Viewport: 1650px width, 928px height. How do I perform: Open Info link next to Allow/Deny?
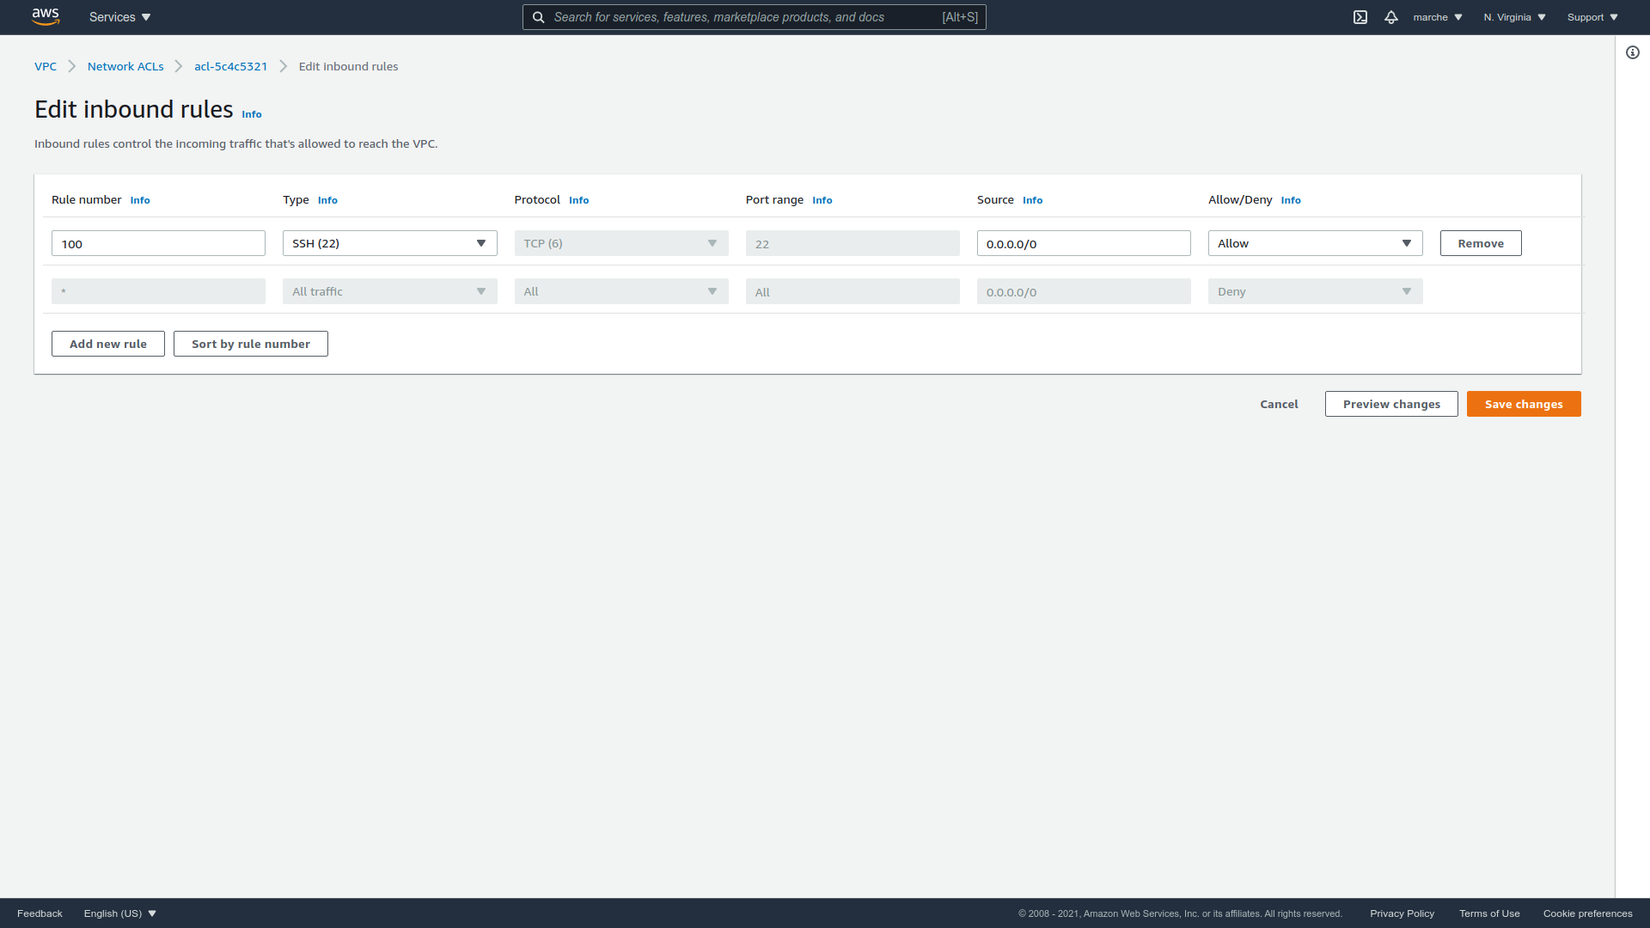coord(1291,200)
